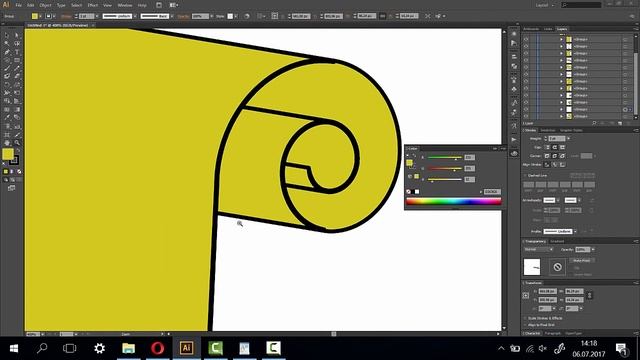Screen dimensions: 640x360
Task: Open the Effect menu
Action: (x=93, y=5)
